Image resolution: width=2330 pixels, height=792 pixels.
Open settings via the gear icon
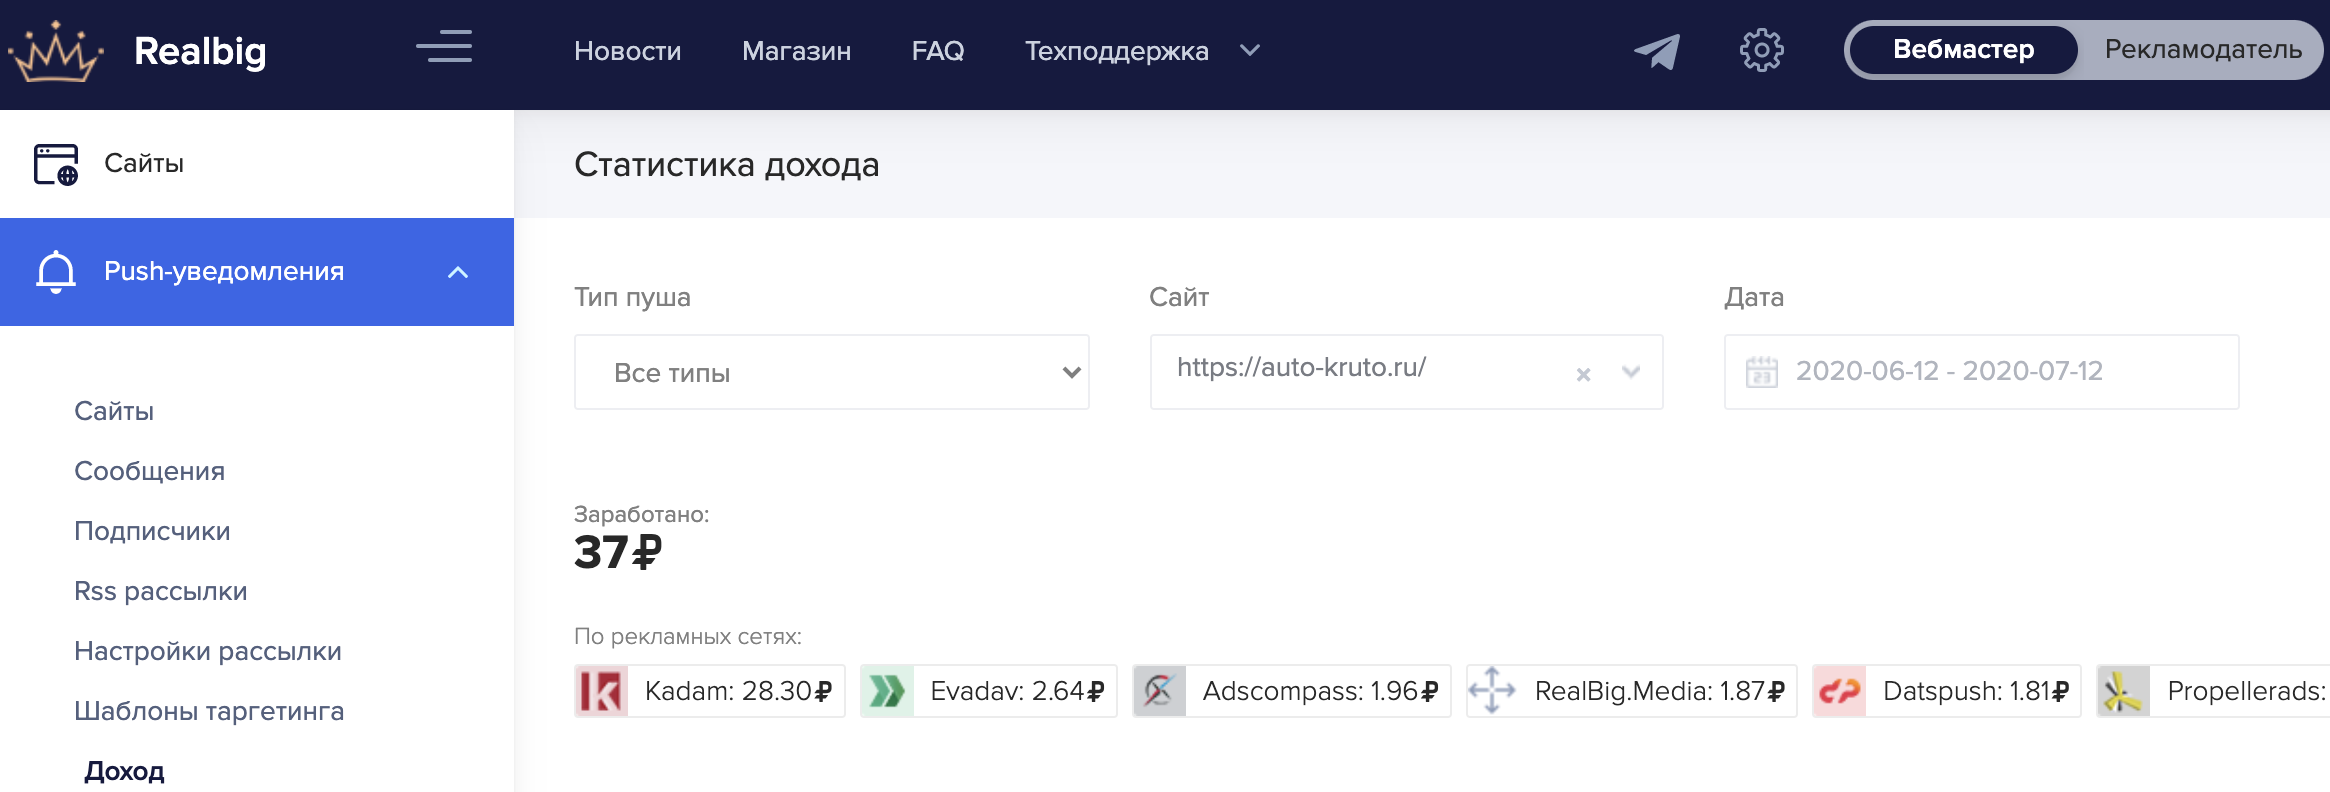[x=1761, y=50]
